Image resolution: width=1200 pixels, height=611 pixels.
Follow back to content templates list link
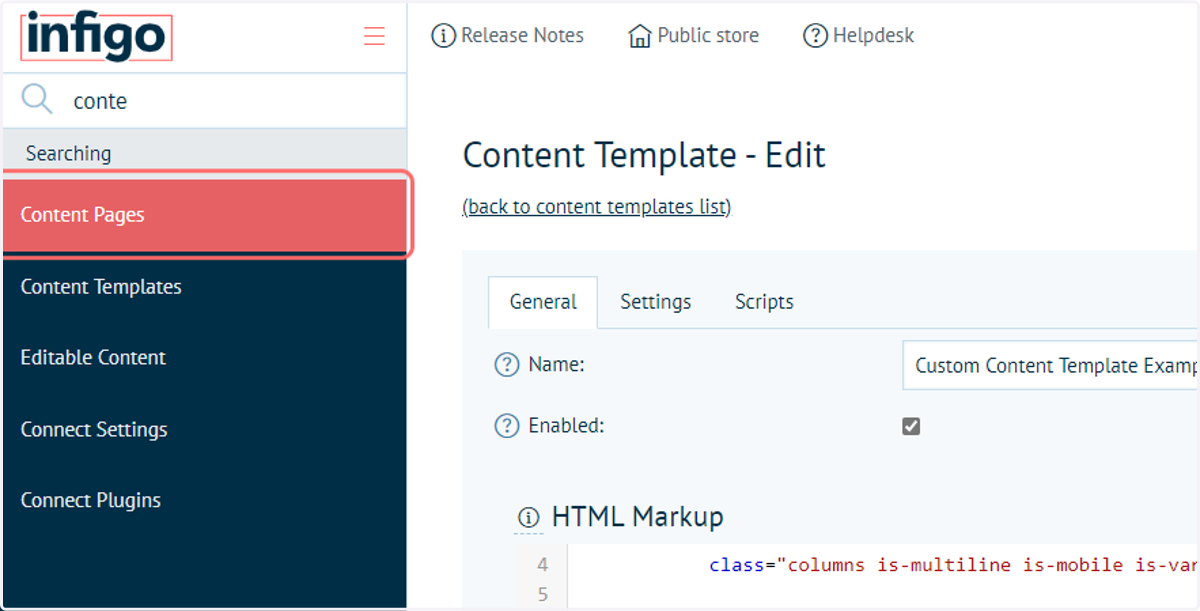(x=597, y=207)
